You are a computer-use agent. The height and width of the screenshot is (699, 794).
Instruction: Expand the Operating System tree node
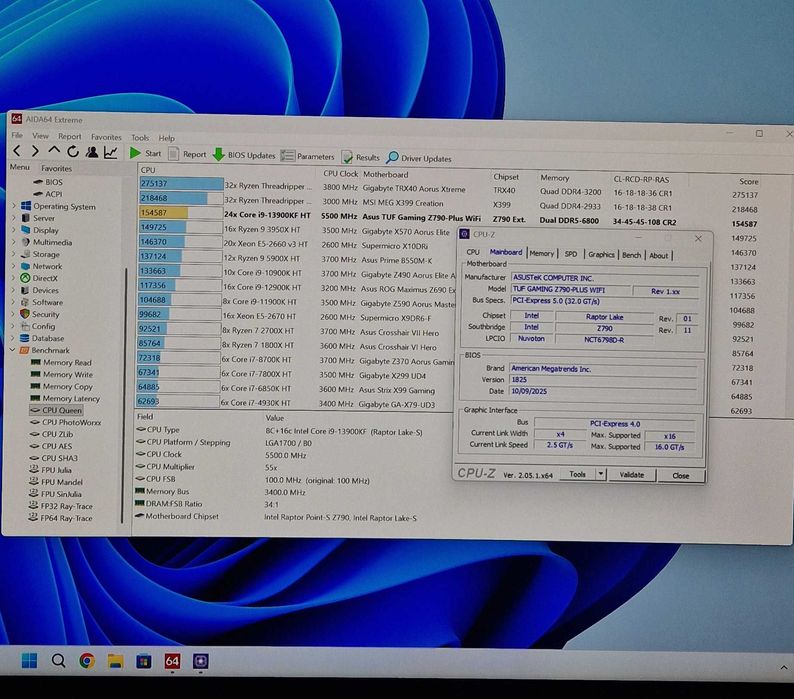[14, 206]
